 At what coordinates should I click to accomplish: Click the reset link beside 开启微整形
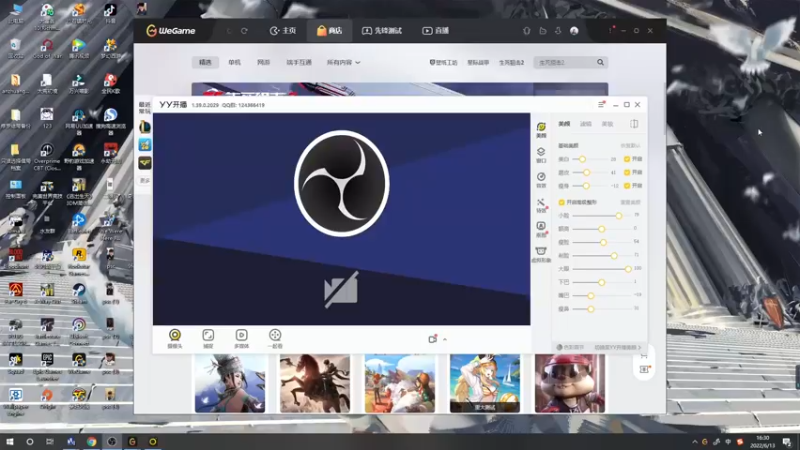point(630,203)
